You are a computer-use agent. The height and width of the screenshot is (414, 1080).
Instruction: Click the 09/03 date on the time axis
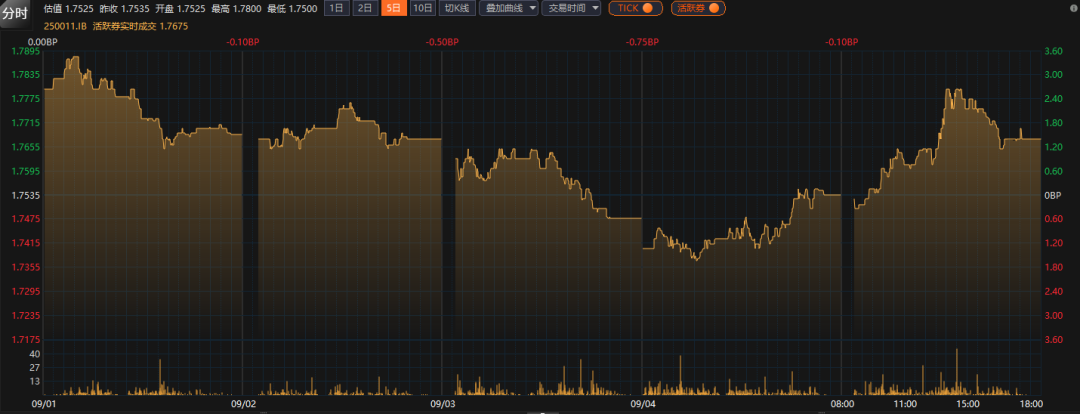443,404
